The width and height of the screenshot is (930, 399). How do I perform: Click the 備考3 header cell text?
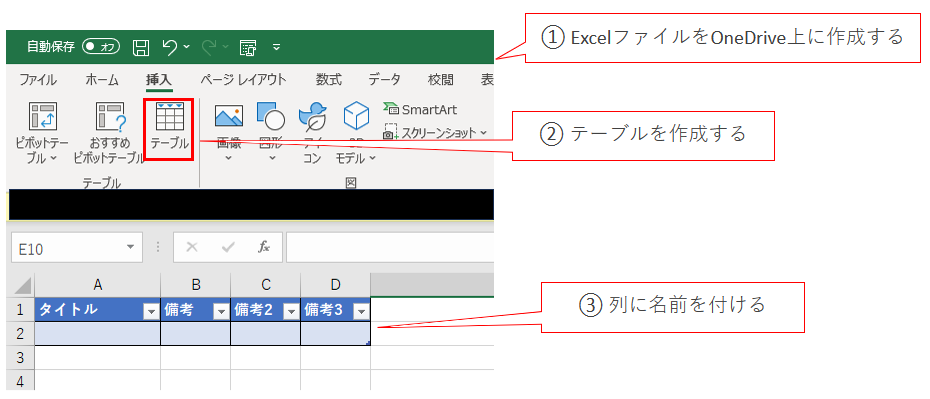pos(323,309)
